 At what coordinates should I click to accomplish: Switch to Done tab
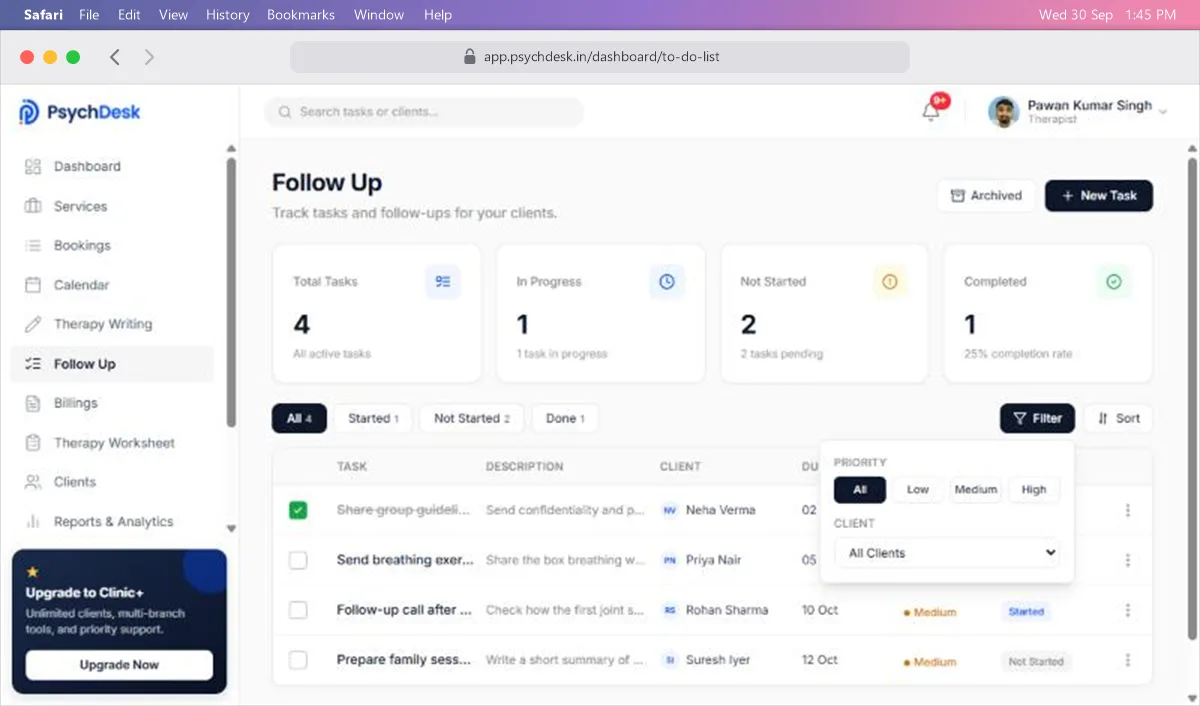coord(565,419)
